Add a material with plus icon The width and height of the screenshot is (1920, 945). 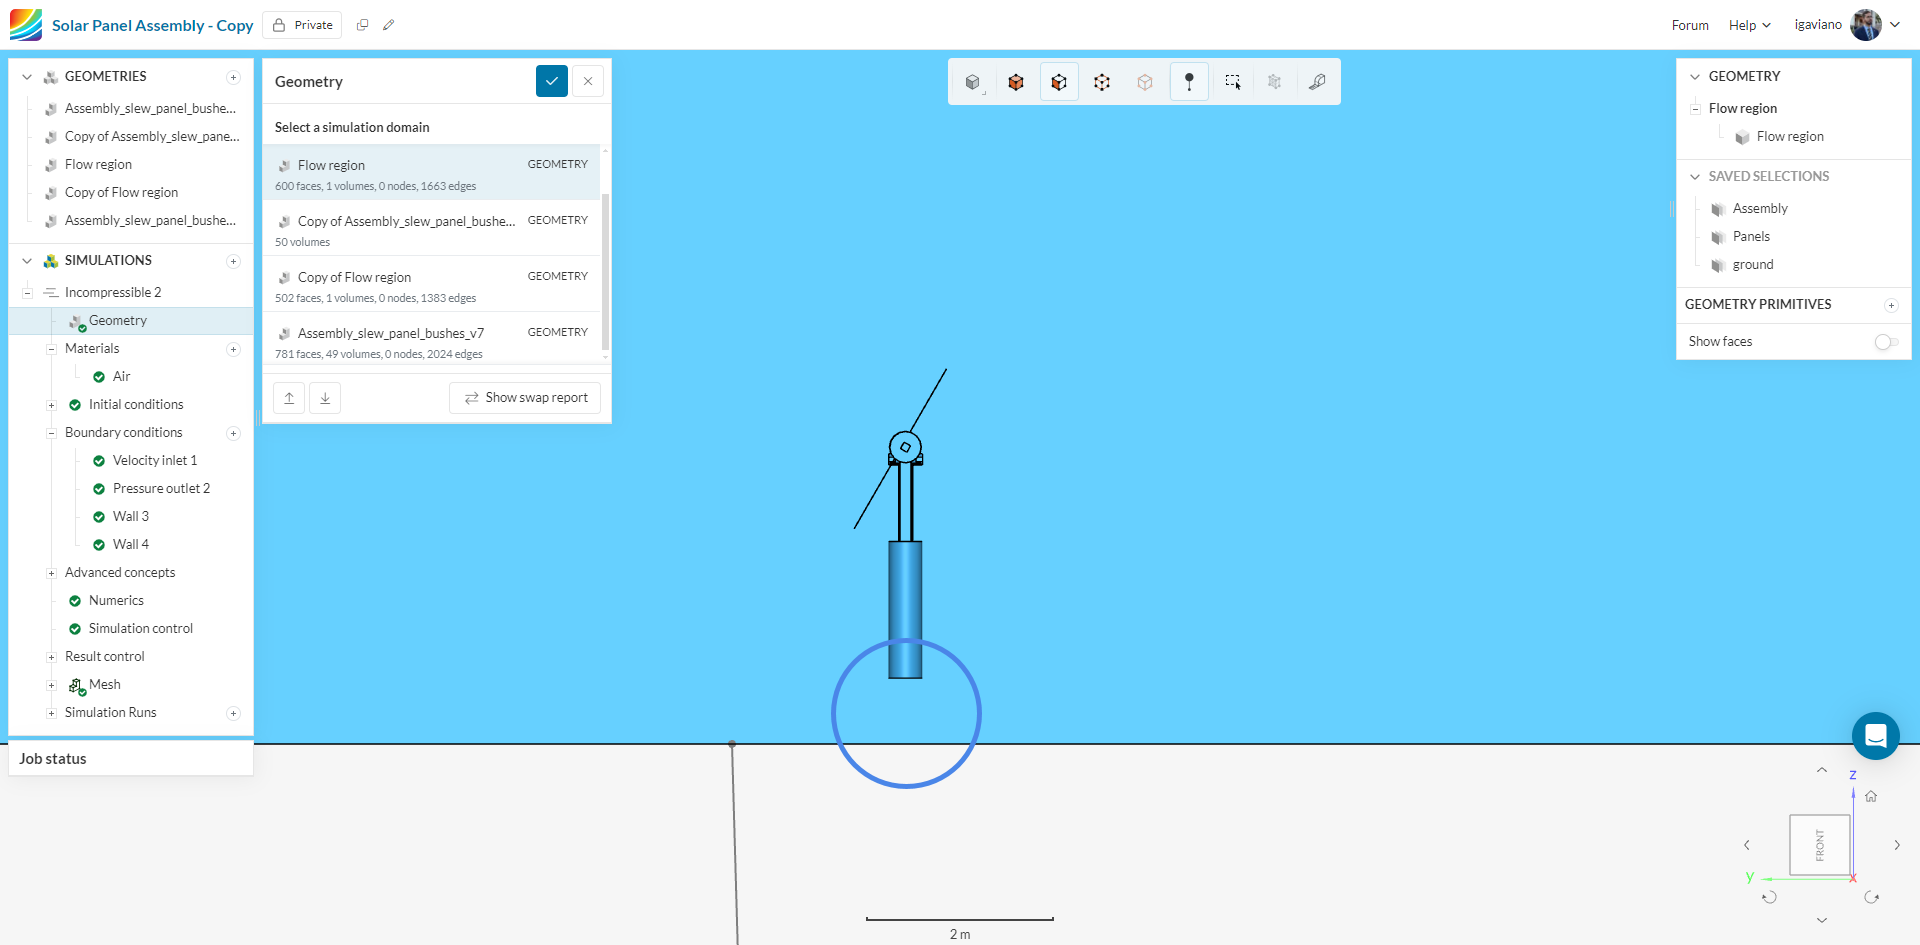coord(233,349)
